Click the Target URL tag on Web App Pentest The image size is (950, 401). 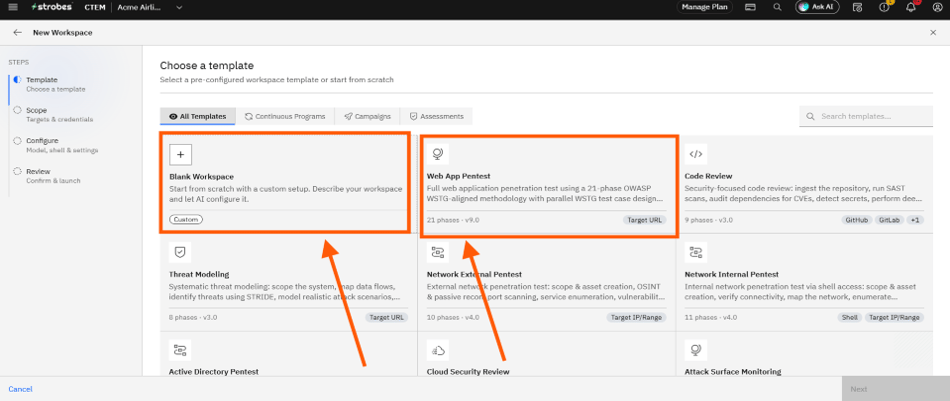point(644,220)
